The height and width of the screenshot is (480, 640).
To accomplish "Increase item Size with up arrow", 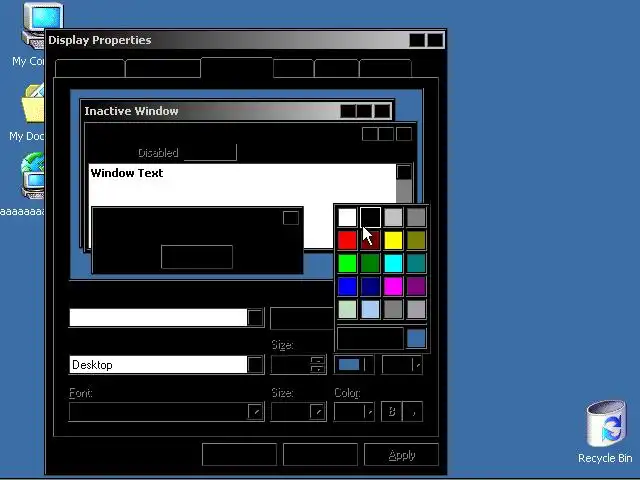I will coord(317,360).
